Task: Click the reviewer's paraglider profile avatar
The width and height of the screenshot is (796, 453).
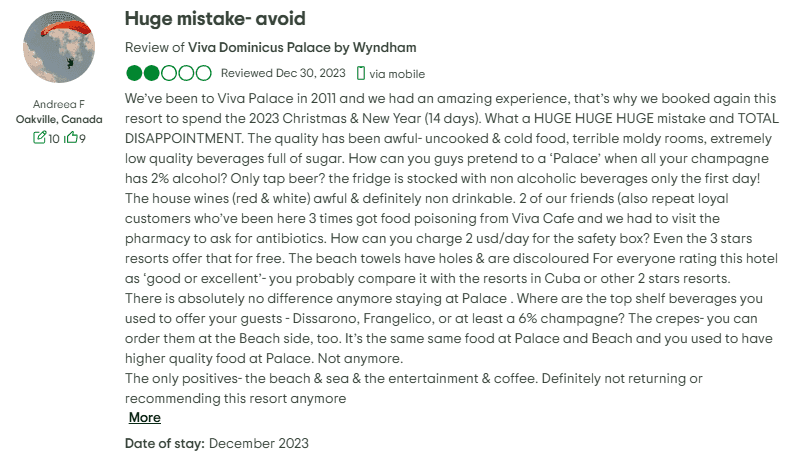Action: (x=60, y=50)
